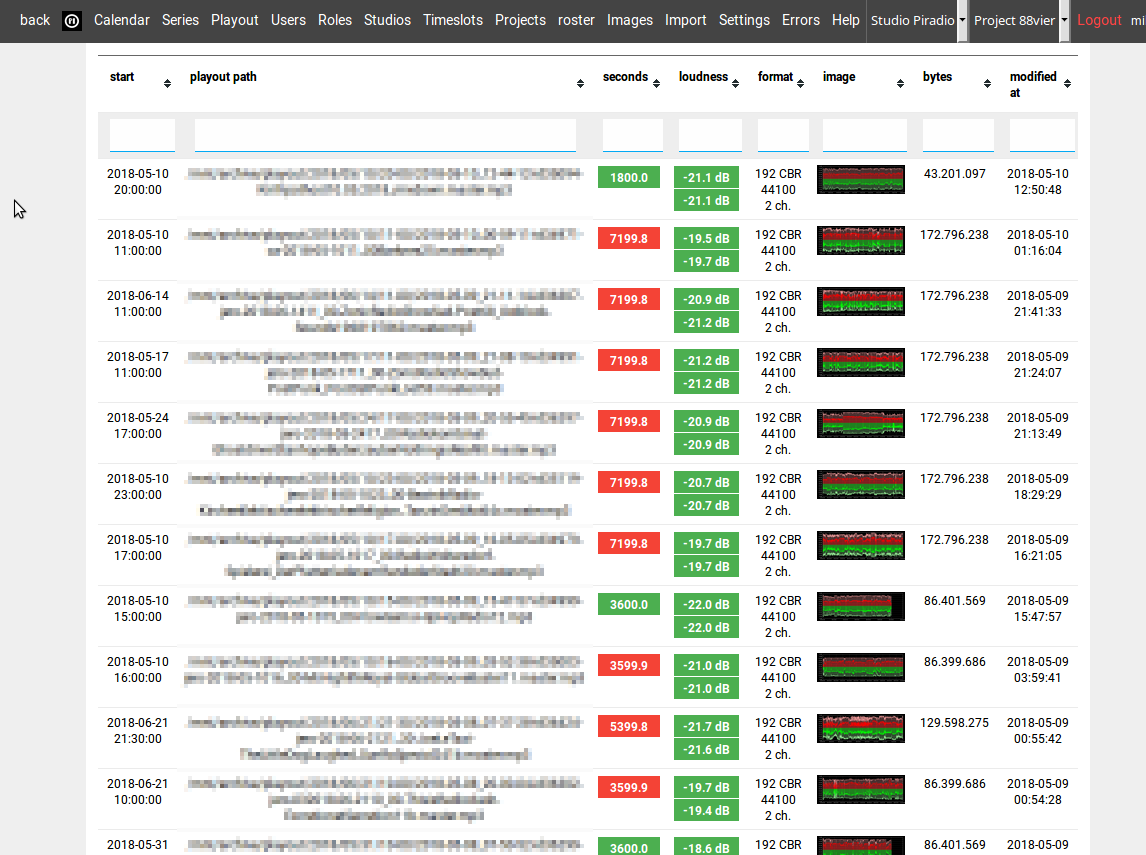This screenshot has height=855, width=1146.
Task: Click the playout path filter field
Action: [385, 133]
